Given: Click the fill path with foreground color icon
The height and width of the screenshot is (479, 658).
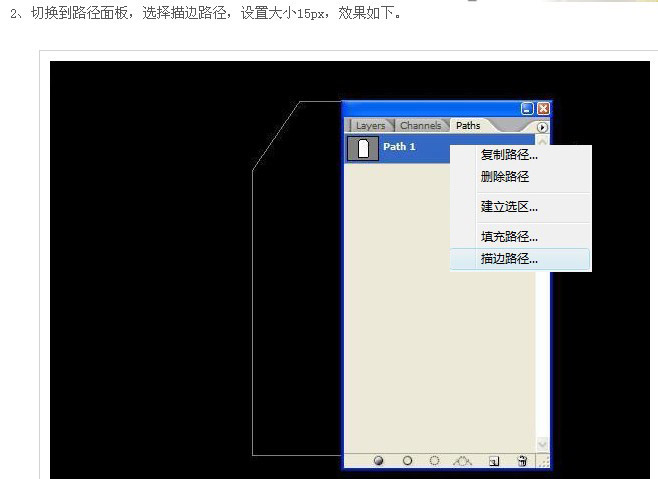Looking at the screenshot, I should [x=379, y=461].
